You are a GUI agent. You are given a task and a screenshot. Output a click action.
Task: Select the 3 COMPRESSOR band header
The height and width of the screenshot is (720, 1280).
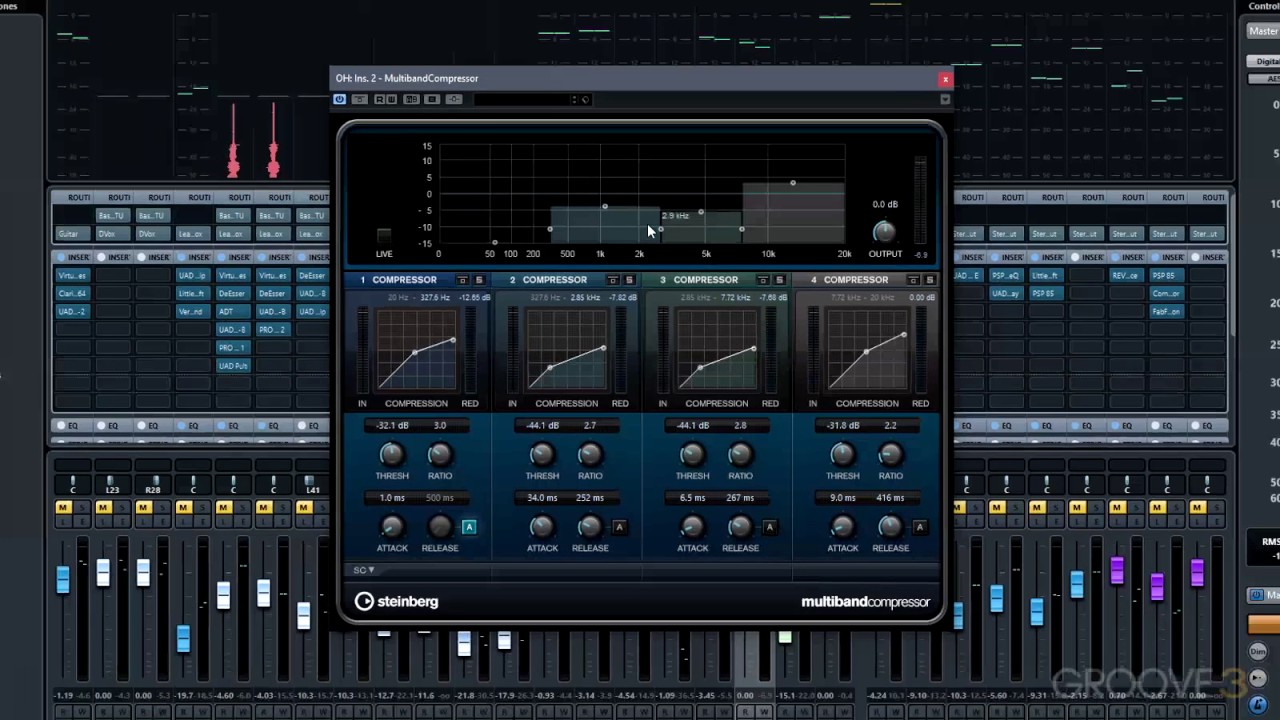pyautogui.click(x=699, y=280)
